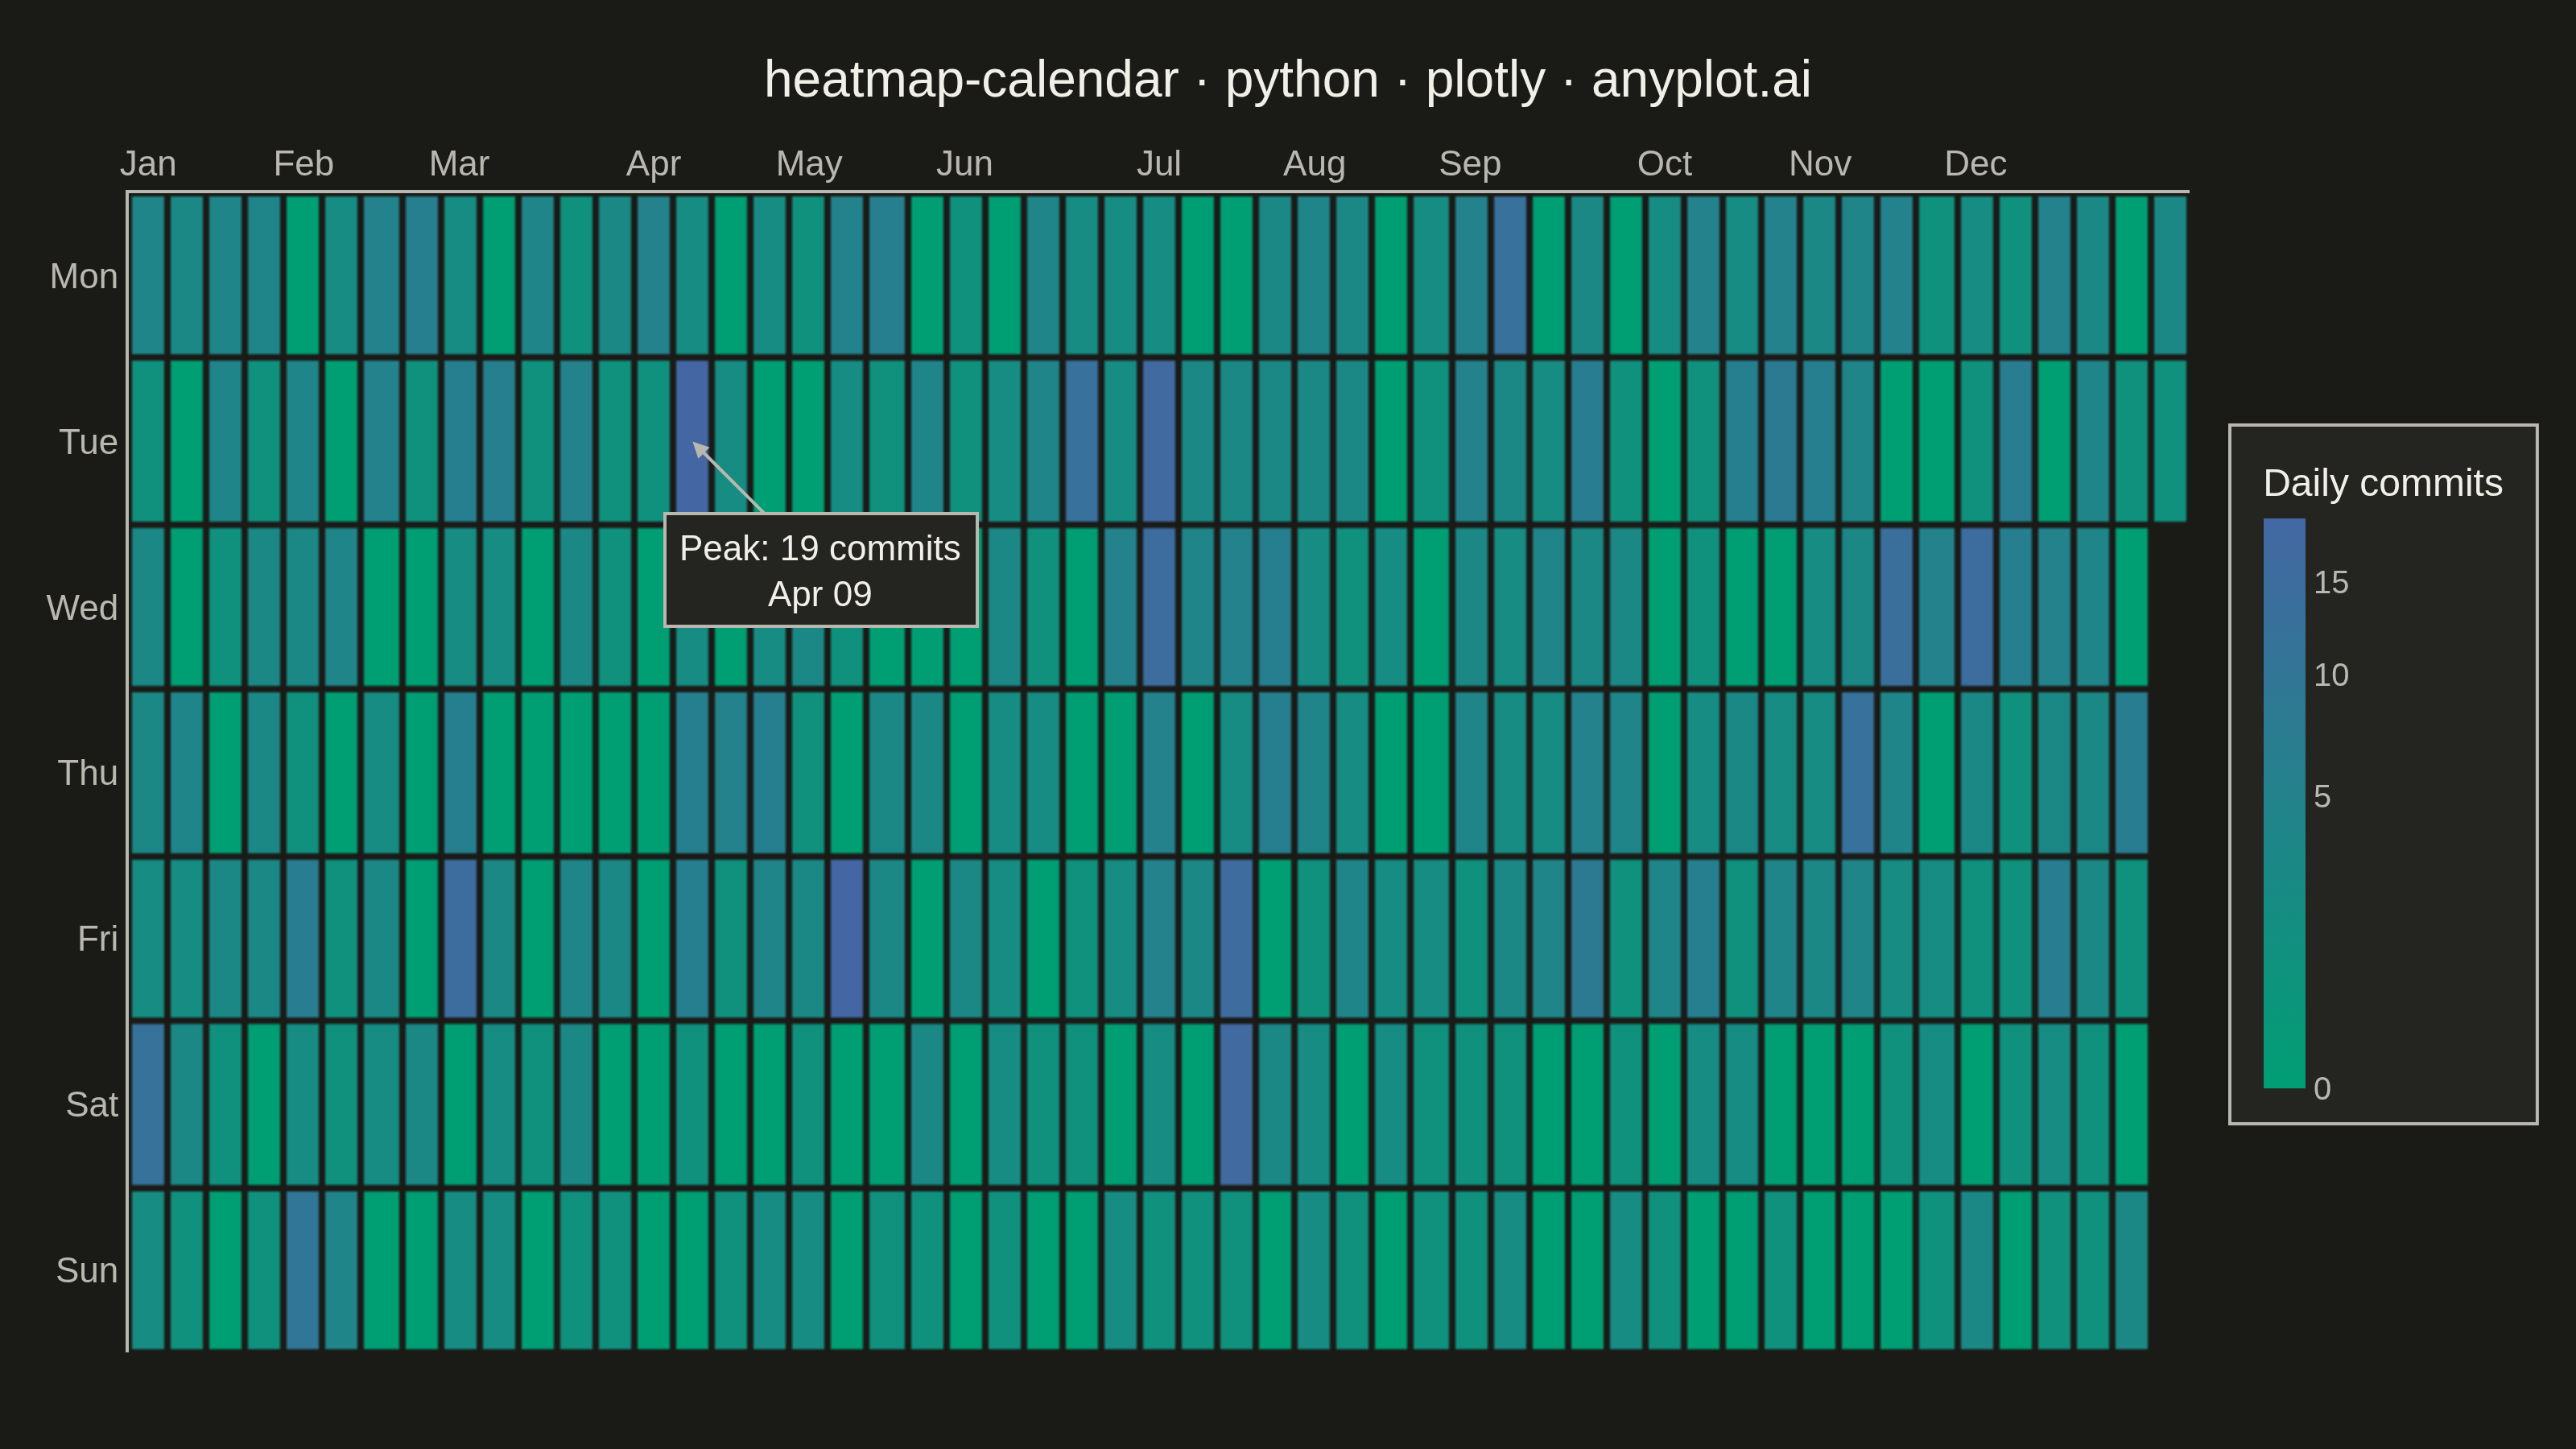Click the Oct month label
This screenshot has width=2576, height=1449.
coord(1664,163)
